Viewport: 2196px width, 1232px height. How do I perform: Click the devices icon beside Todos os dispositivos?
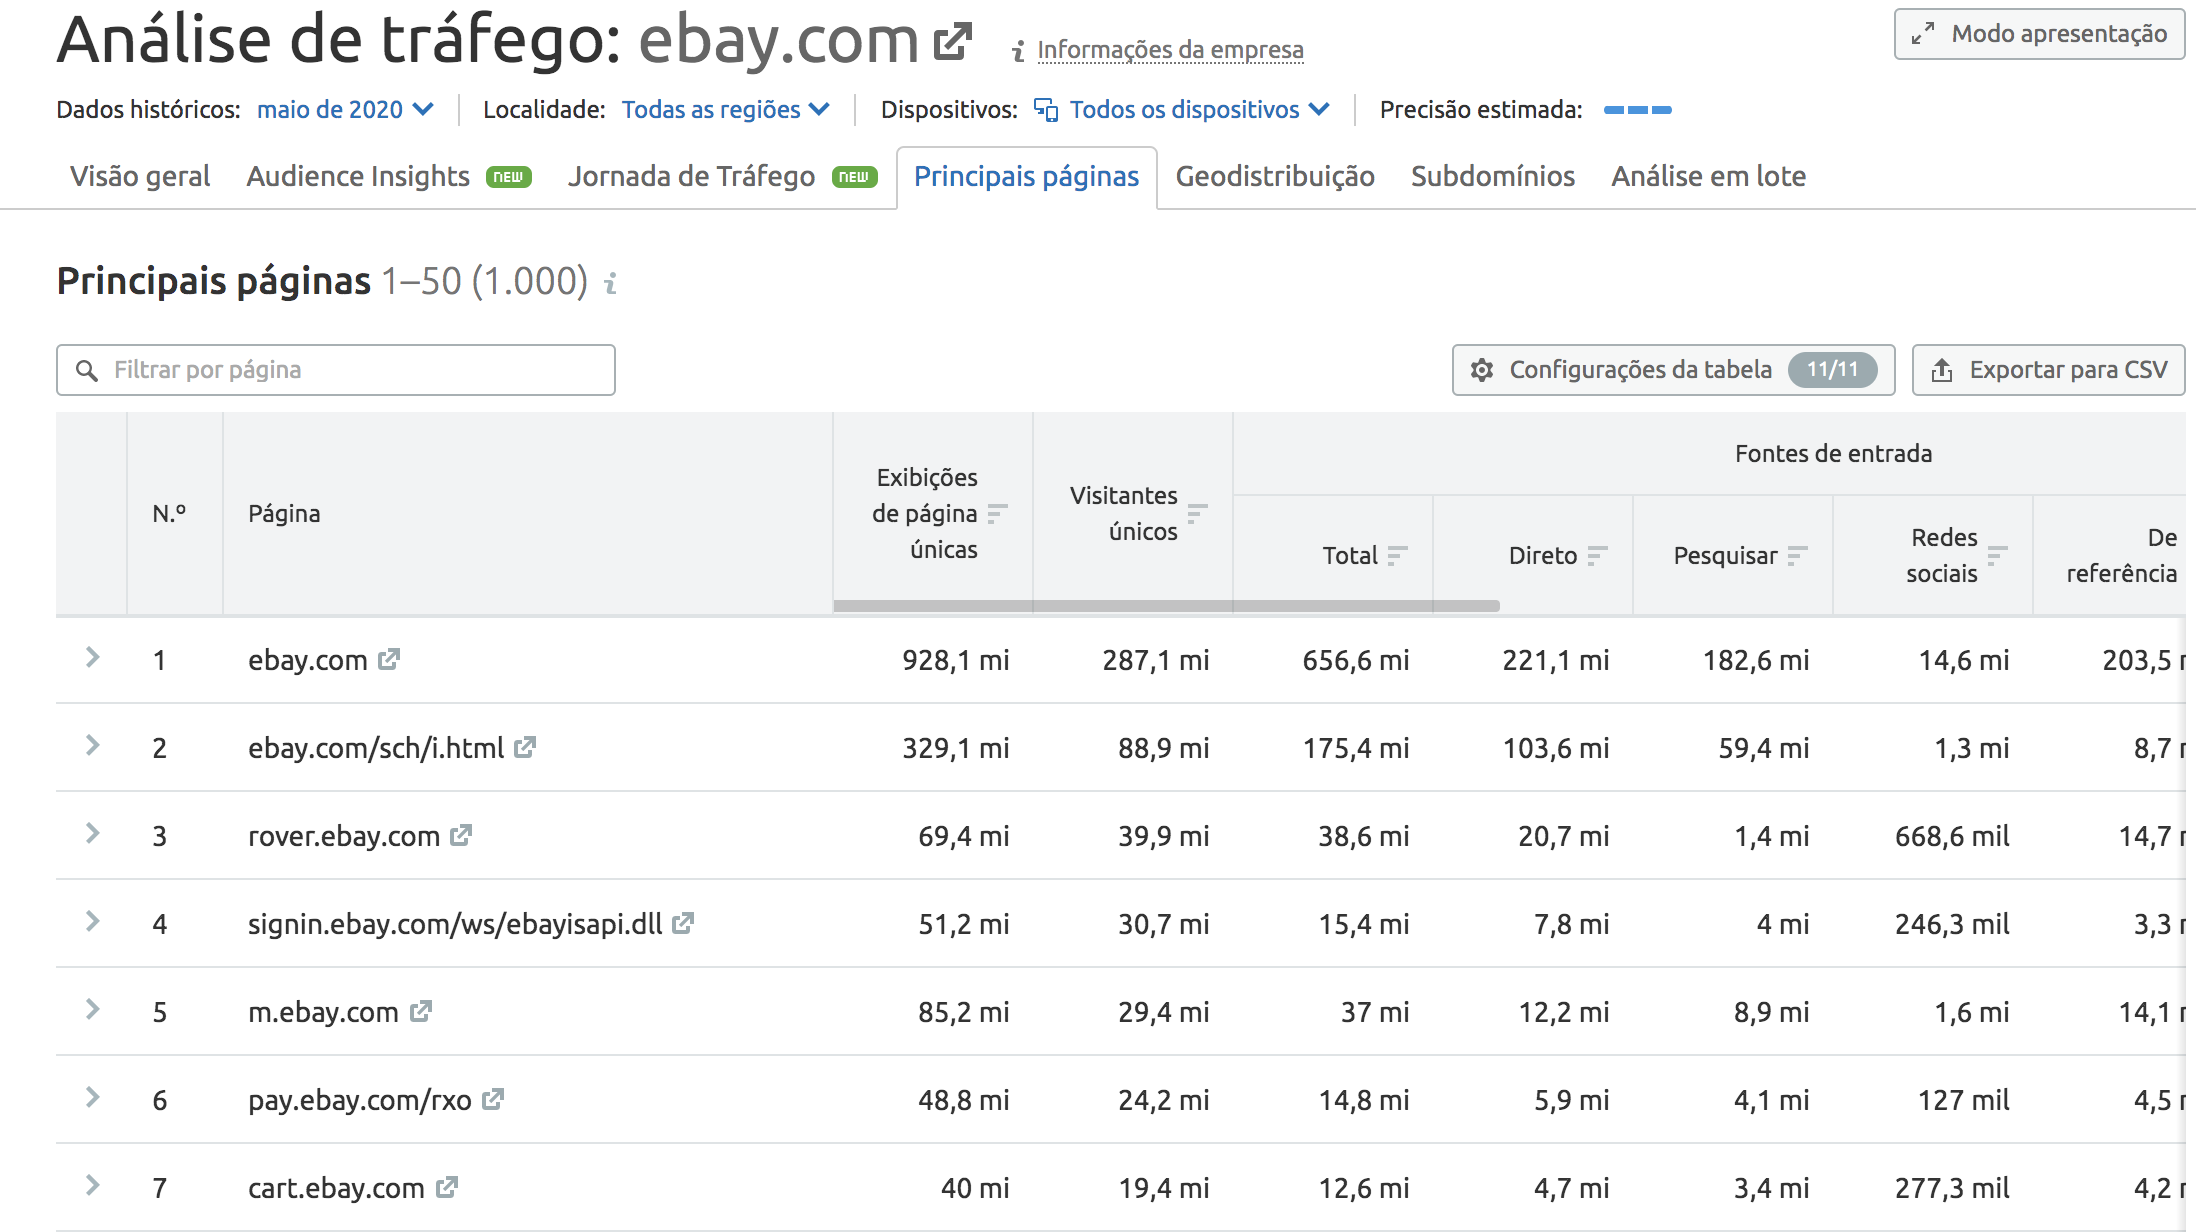(x=1046, y=110)
